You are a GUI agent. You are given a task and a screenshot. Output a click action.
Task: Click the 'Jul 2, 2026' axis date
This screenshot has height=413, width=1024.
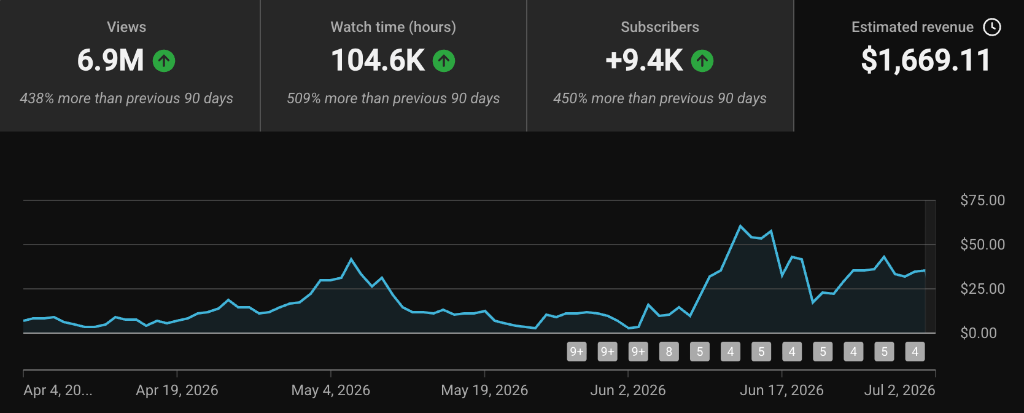point(900,391)
